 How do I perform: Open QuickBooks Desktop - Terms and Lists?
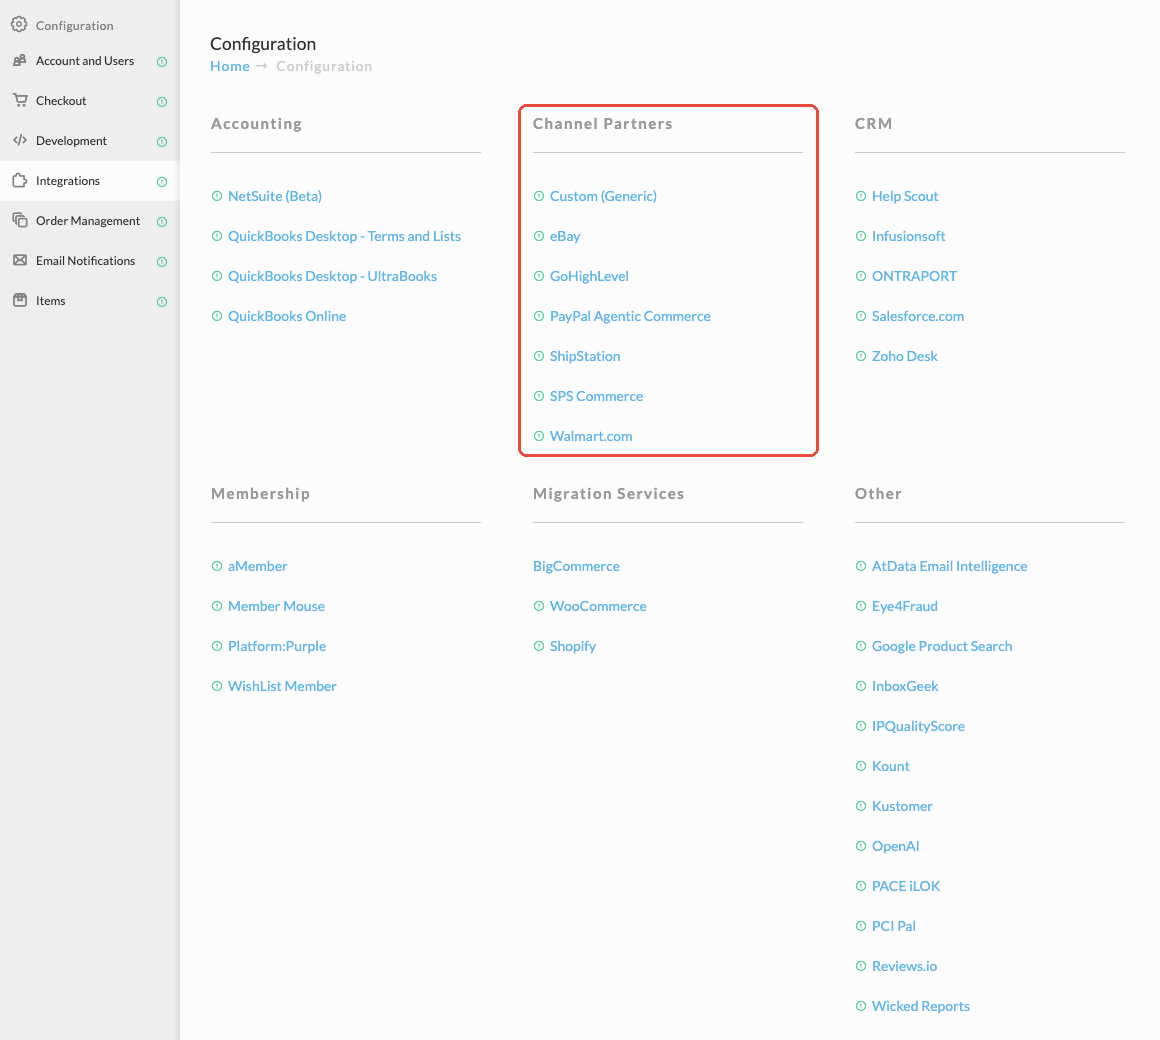(344, 236)
